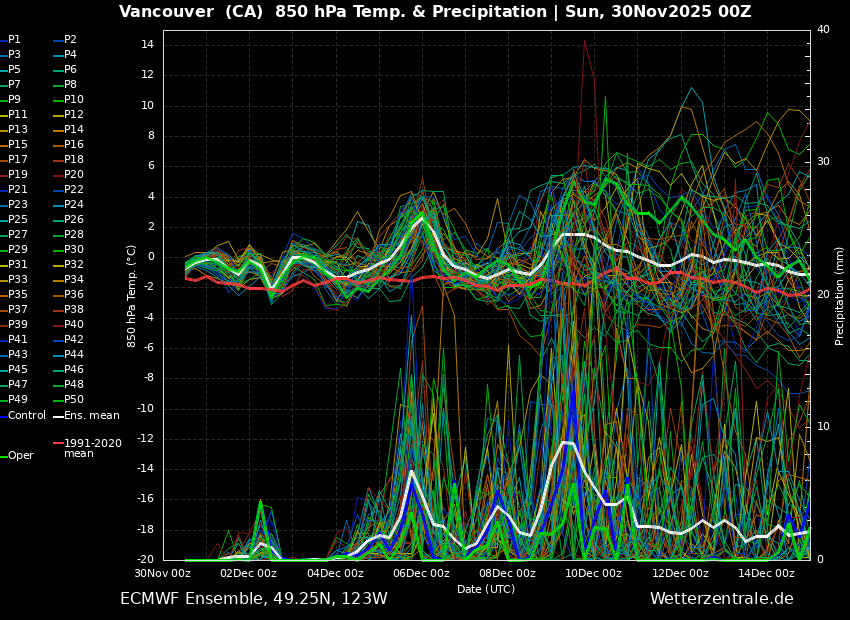Click the 30Nov 00z date tick label
Viewport: 850px width, 620px height.
click(x=163, y=573)
